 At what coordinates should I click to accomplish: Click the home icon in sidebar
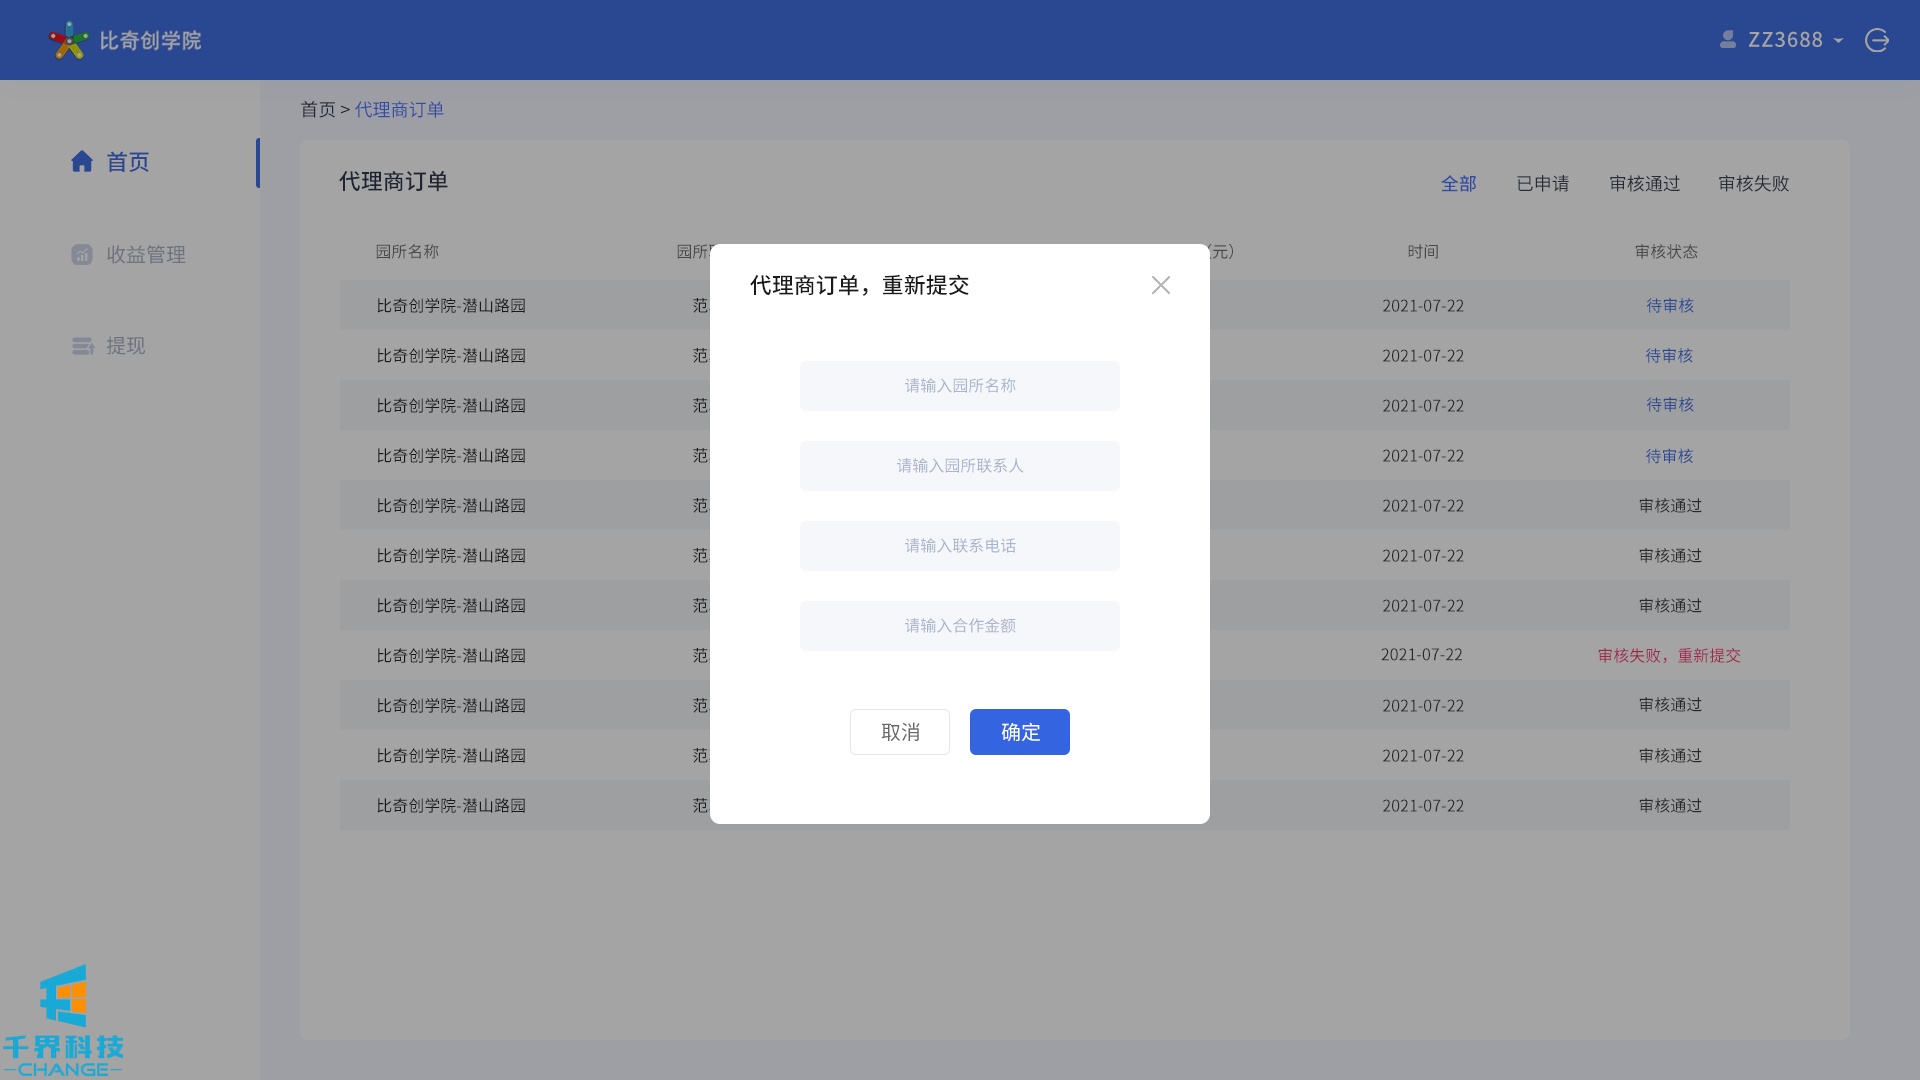coord(82,162)
